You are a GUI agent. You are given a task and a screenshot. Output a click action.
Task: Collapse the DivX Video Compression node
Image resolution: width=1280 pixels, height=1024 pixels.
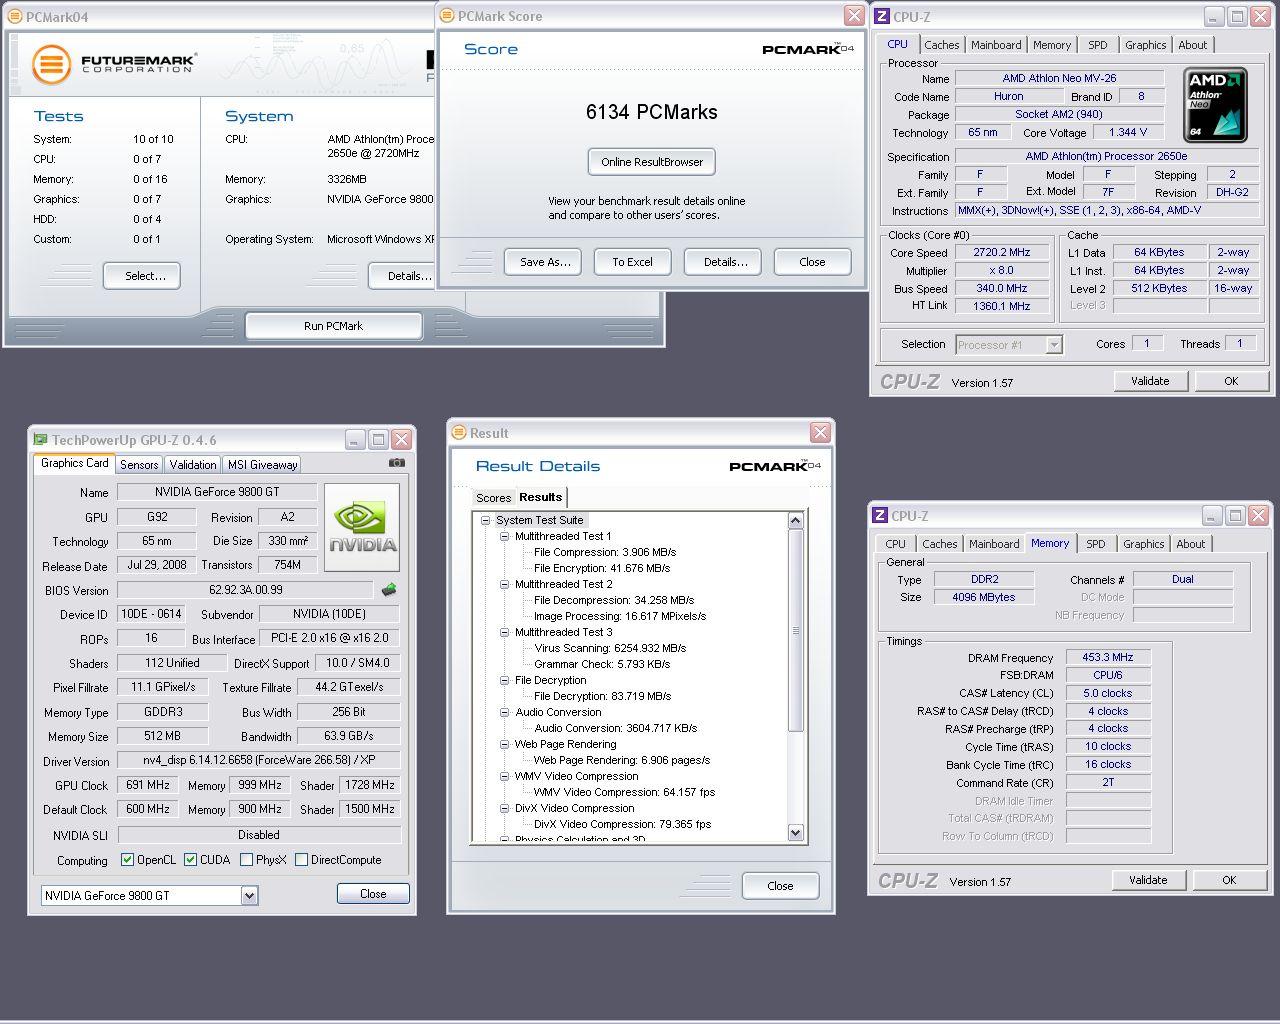(x=505, y=808)
